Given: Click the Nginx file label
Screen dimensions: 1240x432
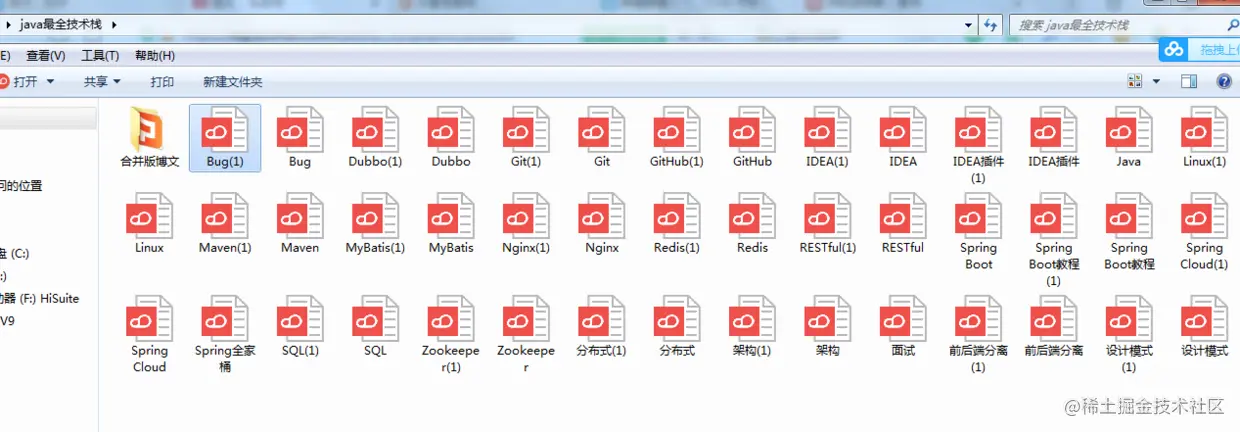Looking at the screenshot, I should click(602, 247).
